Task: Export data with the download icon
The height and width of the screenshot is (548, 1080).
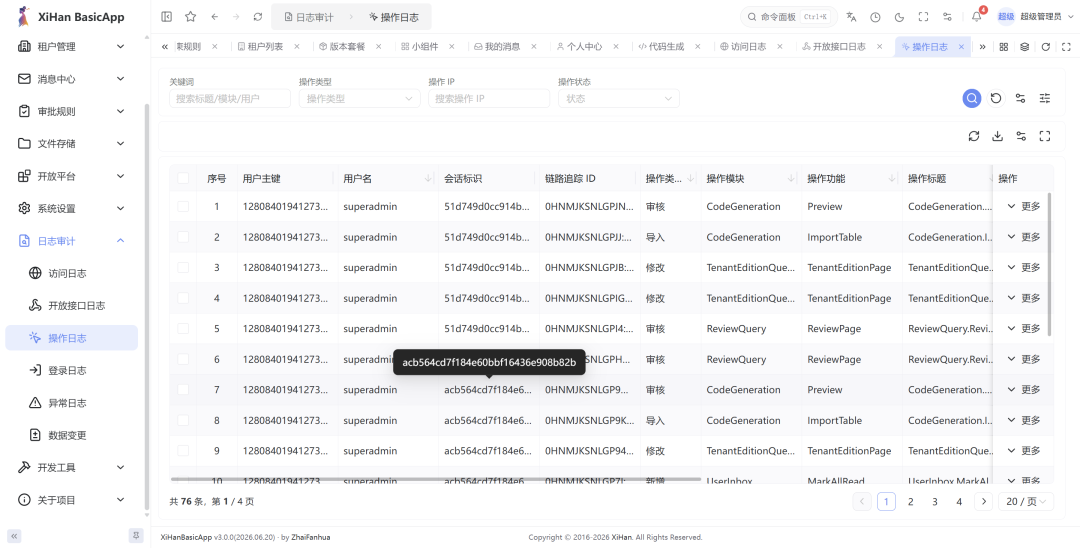Action: [x=997, y=136]
